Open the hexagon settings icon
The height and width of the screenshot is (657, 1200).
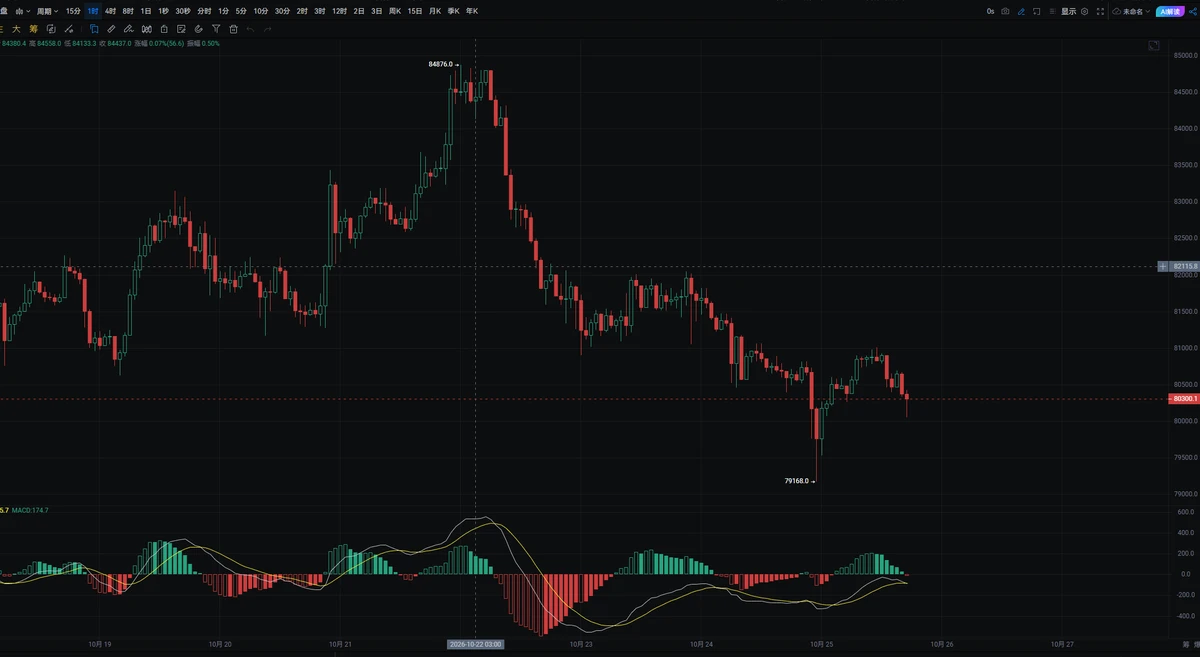tap(1084, 11)
